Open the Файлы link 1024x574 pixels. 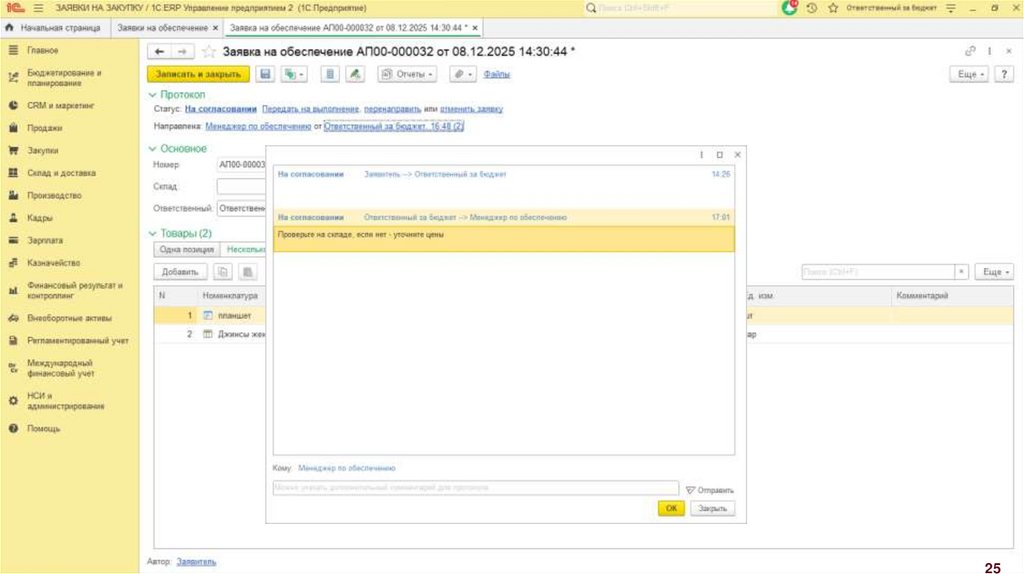pos(496,74)
